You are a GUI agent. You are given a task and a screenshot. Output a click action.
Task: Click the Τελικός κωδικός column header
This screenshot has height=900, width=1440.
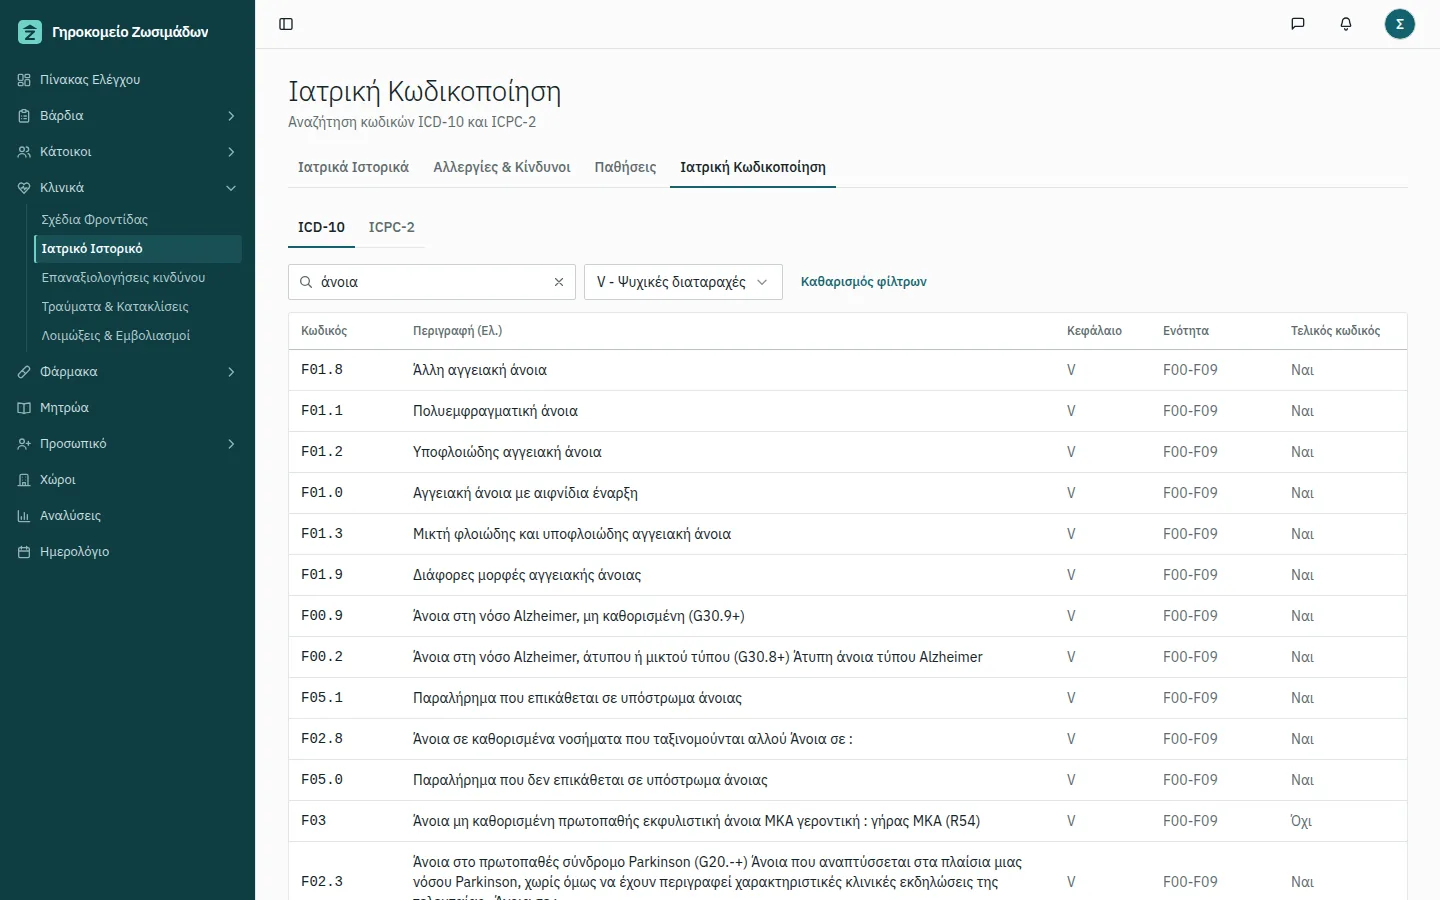pos(1335,331)
